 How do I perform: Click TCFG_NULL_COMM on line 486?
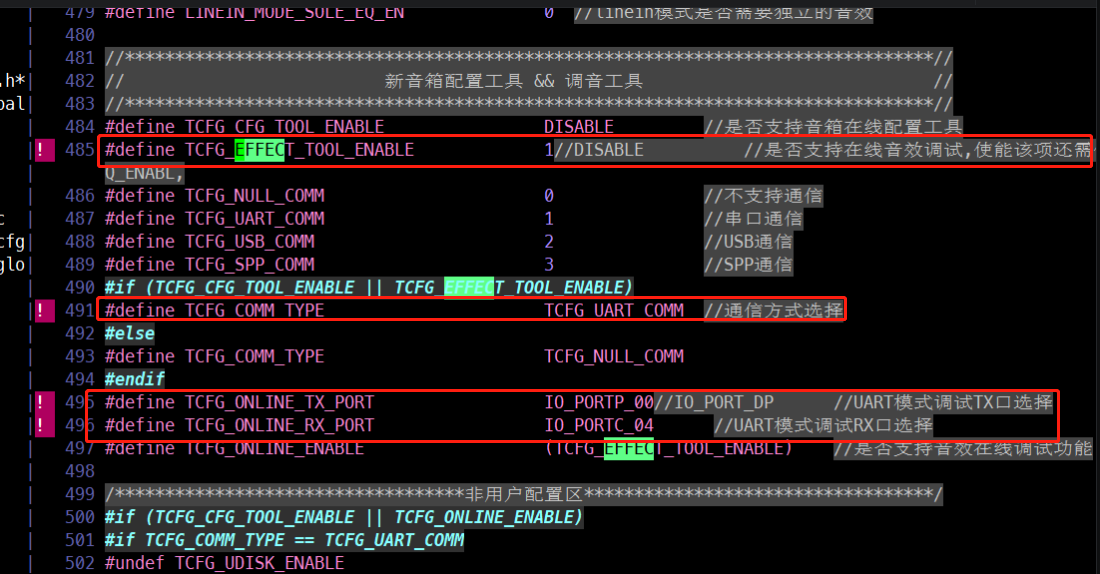[255, 196]
